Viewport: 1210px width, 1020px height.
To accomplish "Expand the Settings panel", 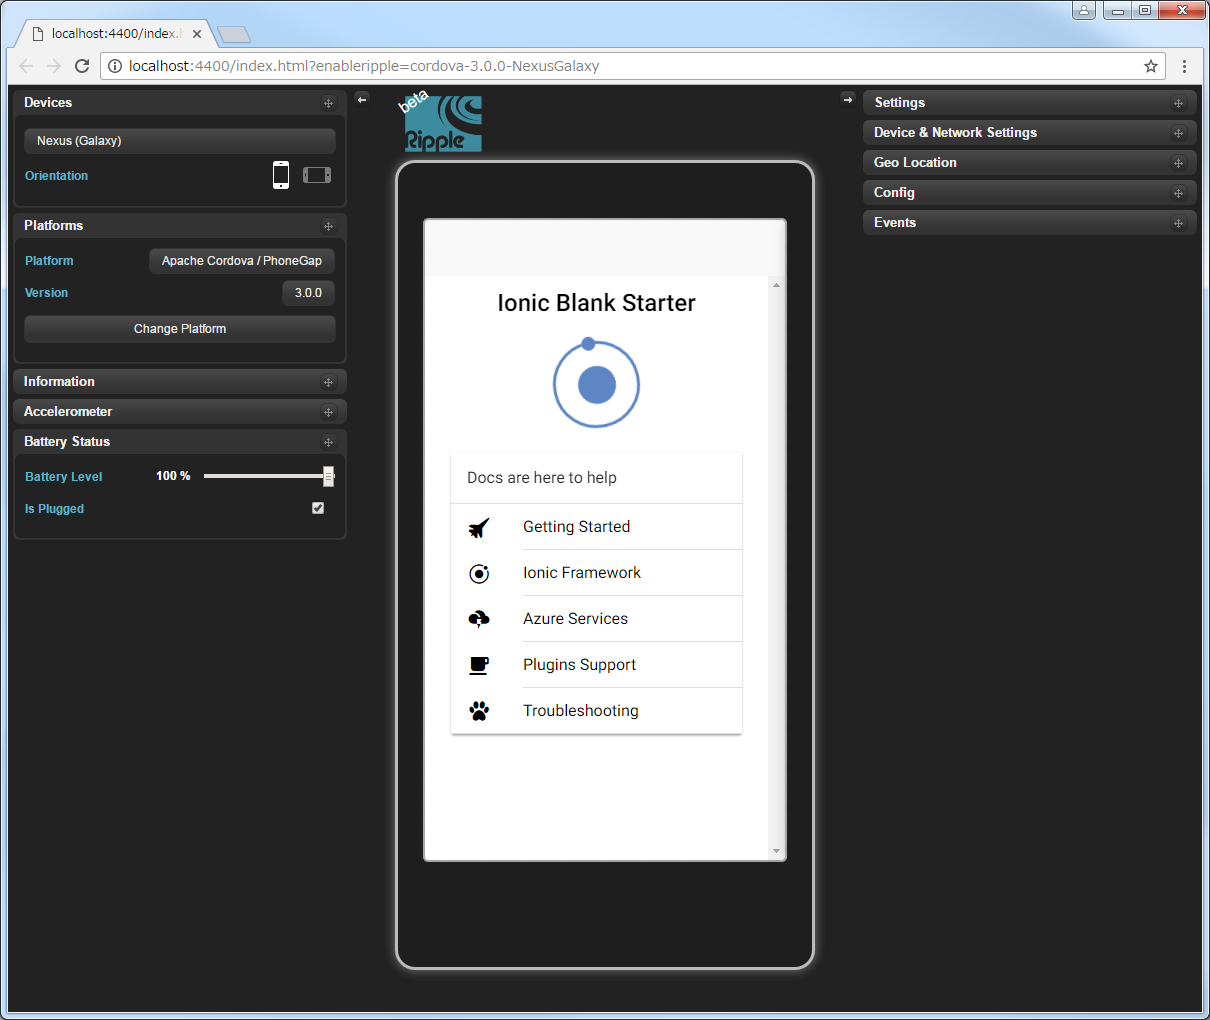I will (x=1030, y=103).
